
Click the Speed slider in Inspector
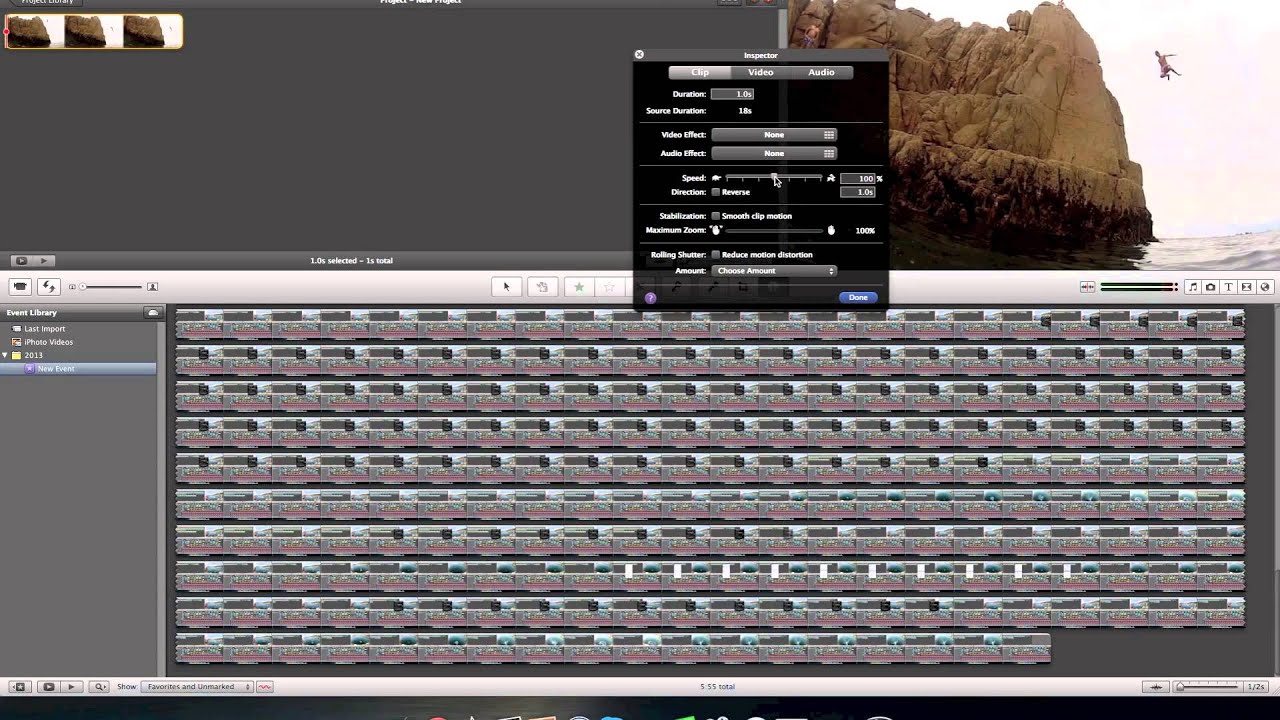773,178
